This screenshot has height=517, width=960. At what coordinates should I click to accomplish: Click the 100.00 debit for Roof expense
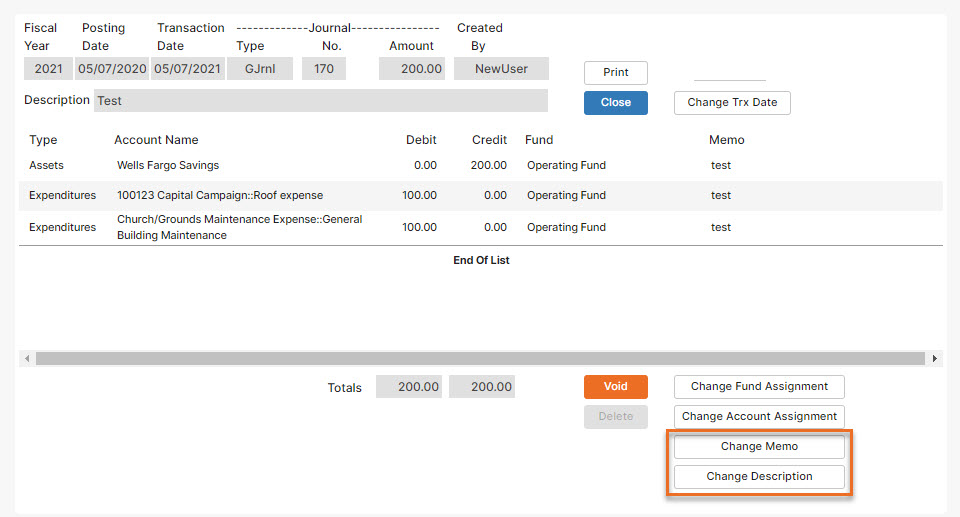(x=419, y=195)
